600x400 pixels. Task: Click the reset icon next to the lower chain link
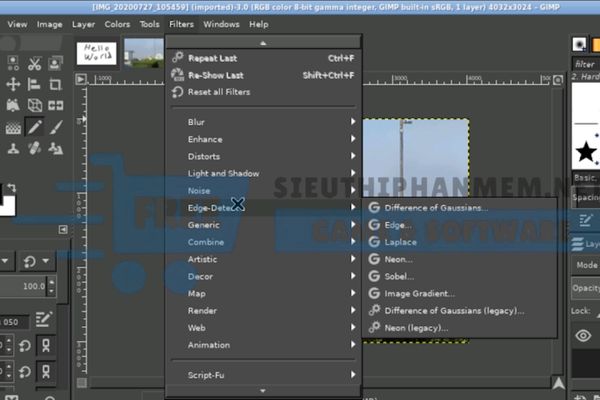25,372
